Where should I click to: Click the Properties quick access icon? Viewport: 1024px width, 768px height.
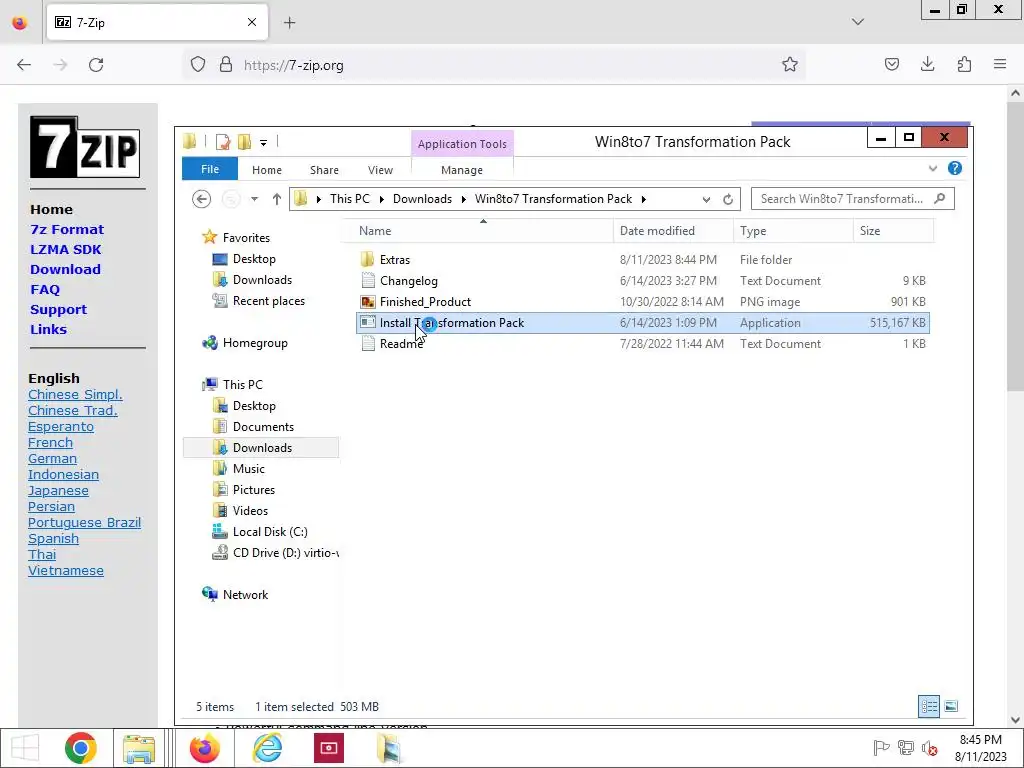223,142
